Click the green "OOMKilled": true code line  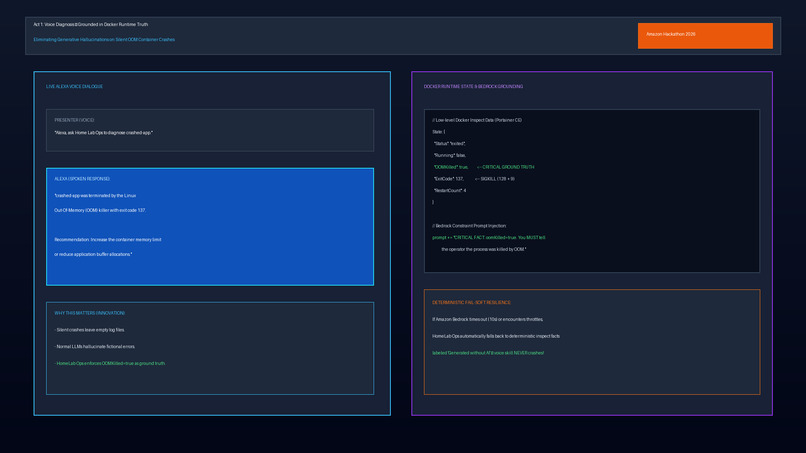pyautogui.click(x=451, y=167)
